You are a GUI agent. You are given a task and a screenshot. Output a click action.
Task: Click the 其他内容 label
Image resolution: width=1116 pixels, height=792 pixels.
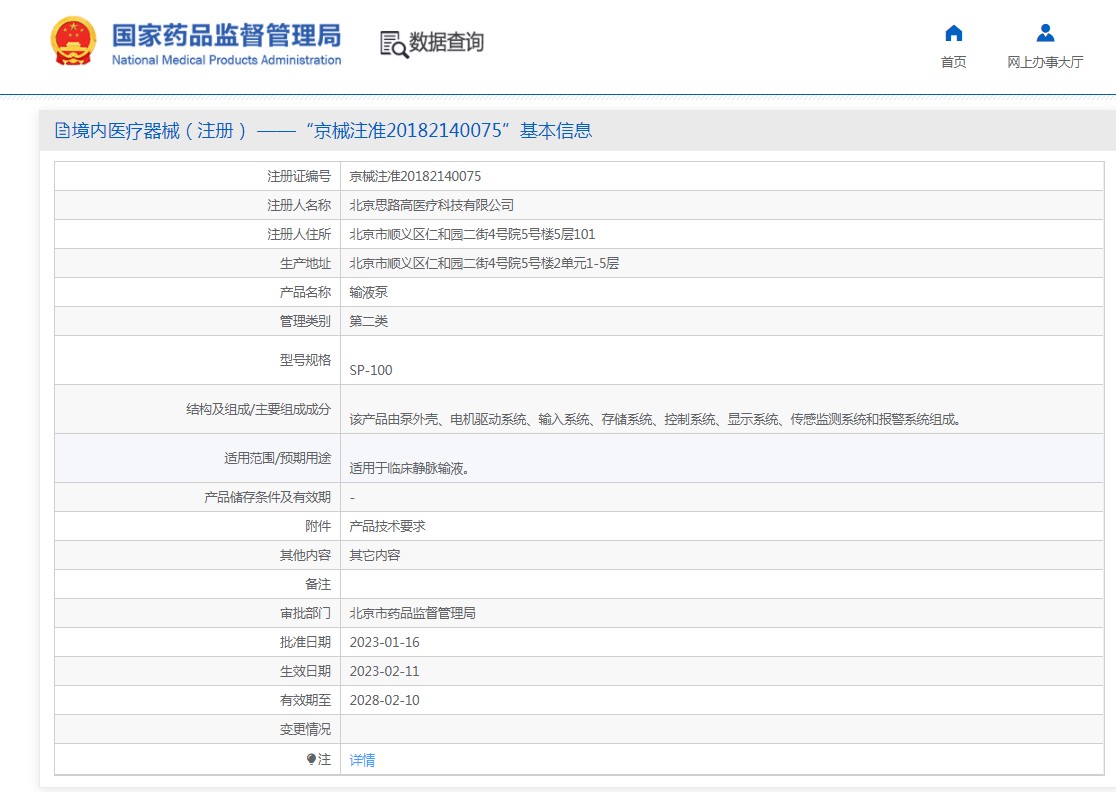pos(305,555)
